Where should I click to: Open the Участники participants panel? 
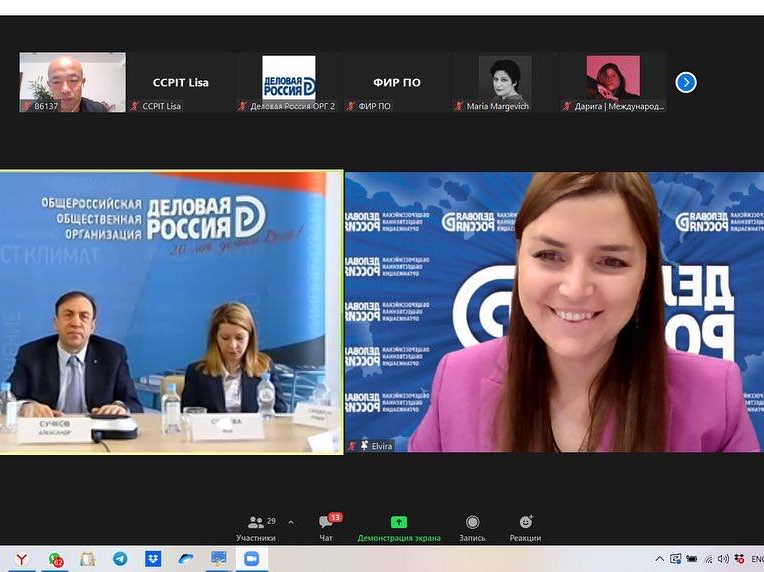256,529
